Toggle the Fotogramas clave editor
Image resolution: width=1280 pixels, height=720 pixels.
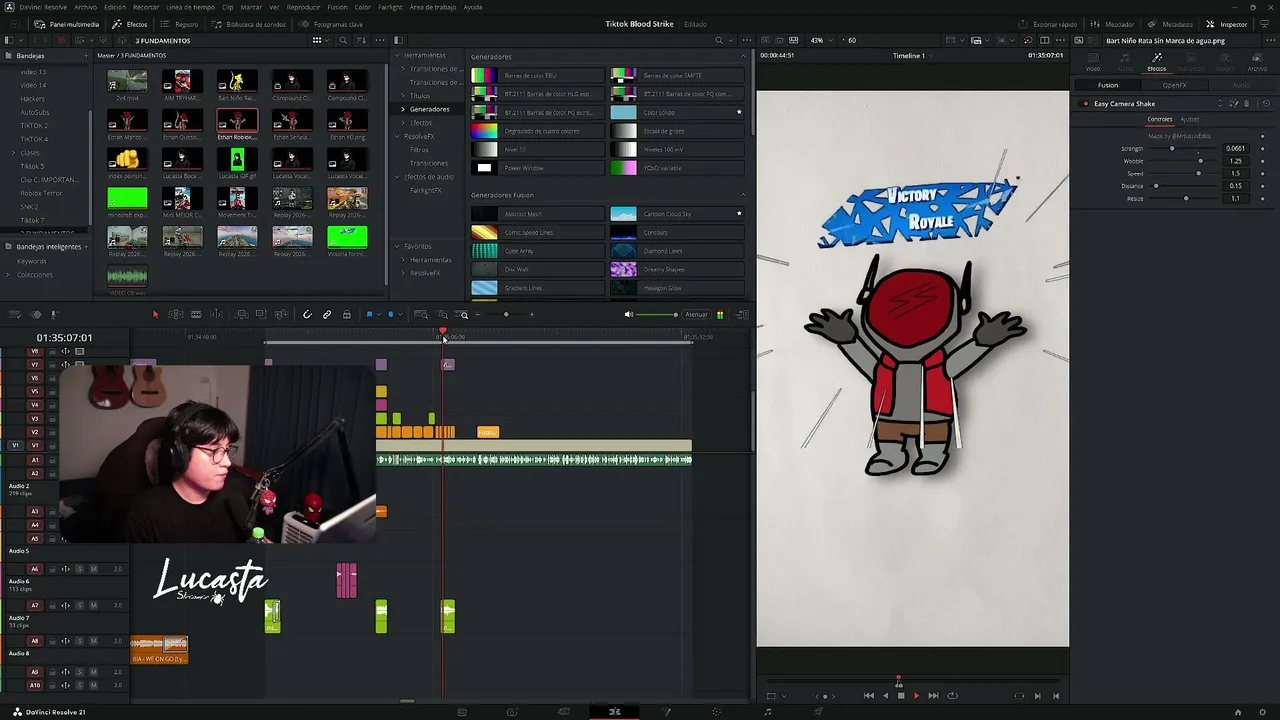coord(331,24)
